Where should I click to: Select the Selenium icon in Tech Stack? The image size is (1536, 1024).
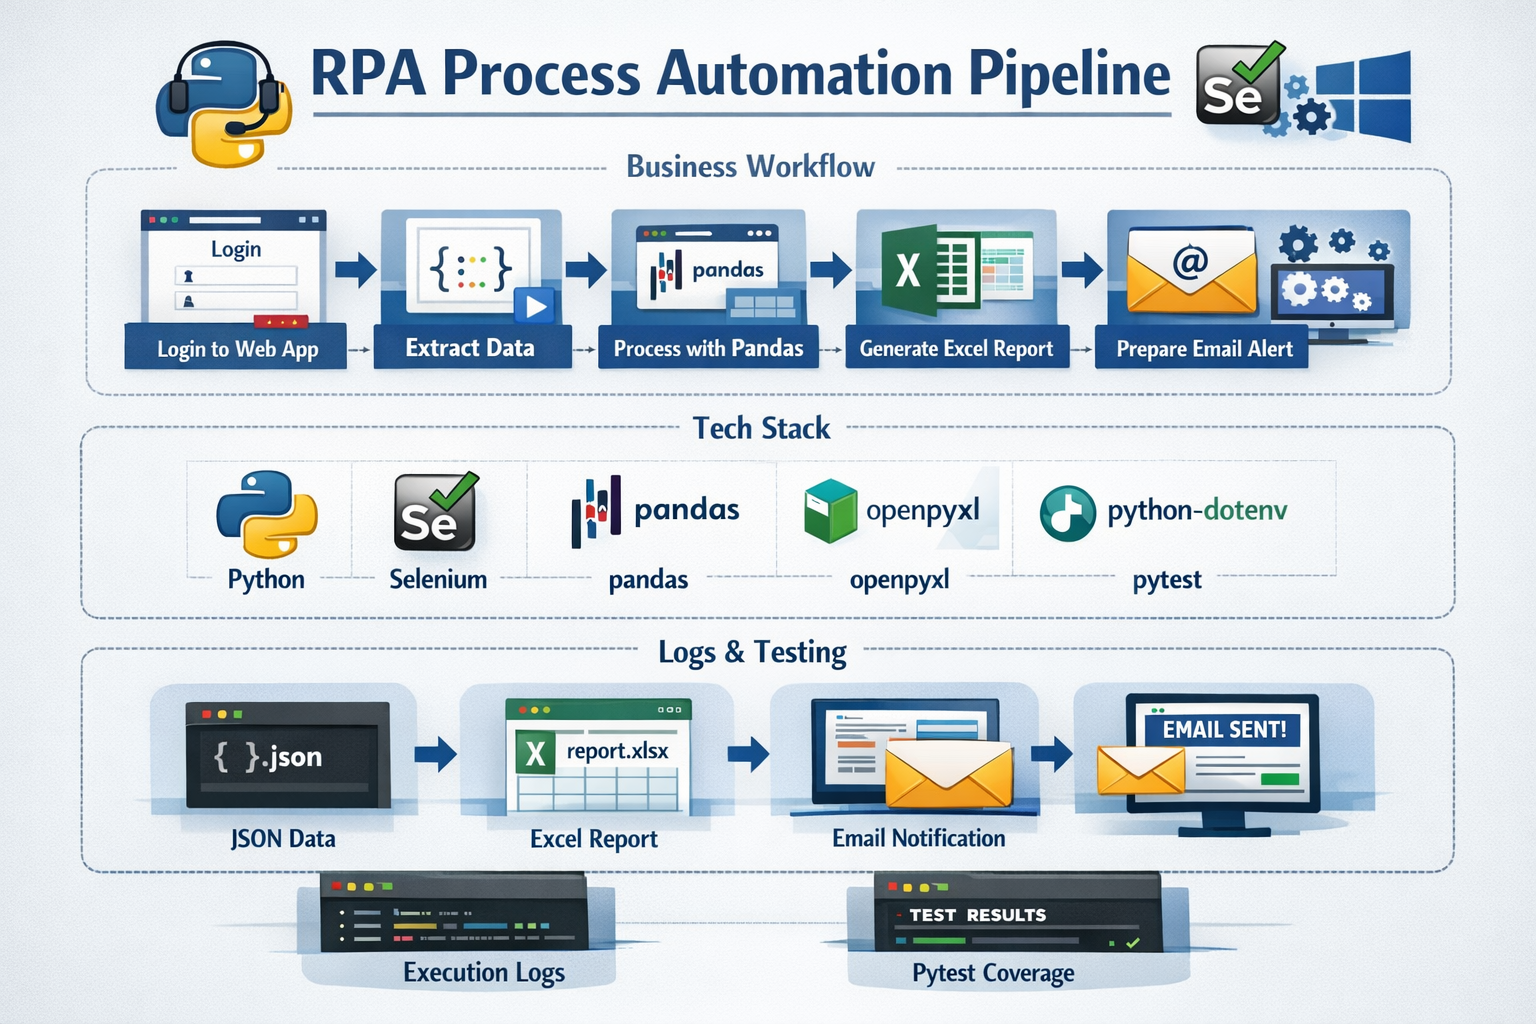437,512
